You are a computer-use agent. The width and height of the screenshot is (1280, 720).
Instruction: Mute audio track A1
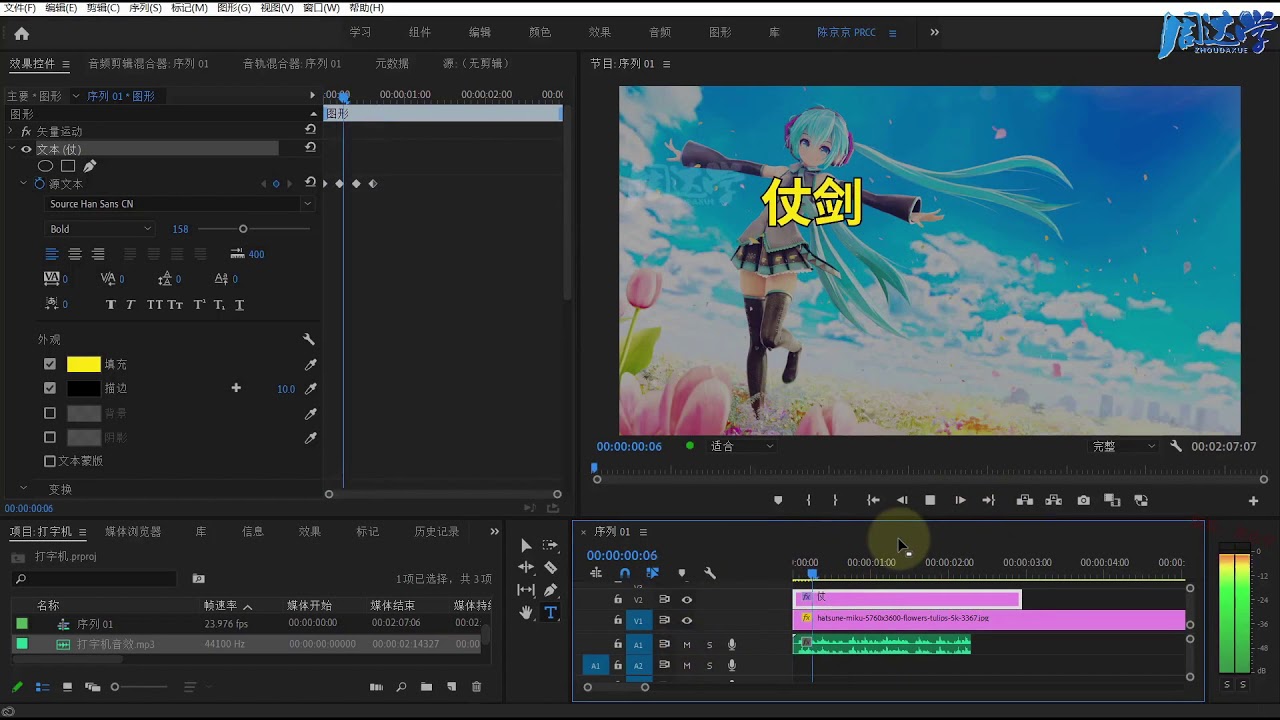[x=687, y=645]
